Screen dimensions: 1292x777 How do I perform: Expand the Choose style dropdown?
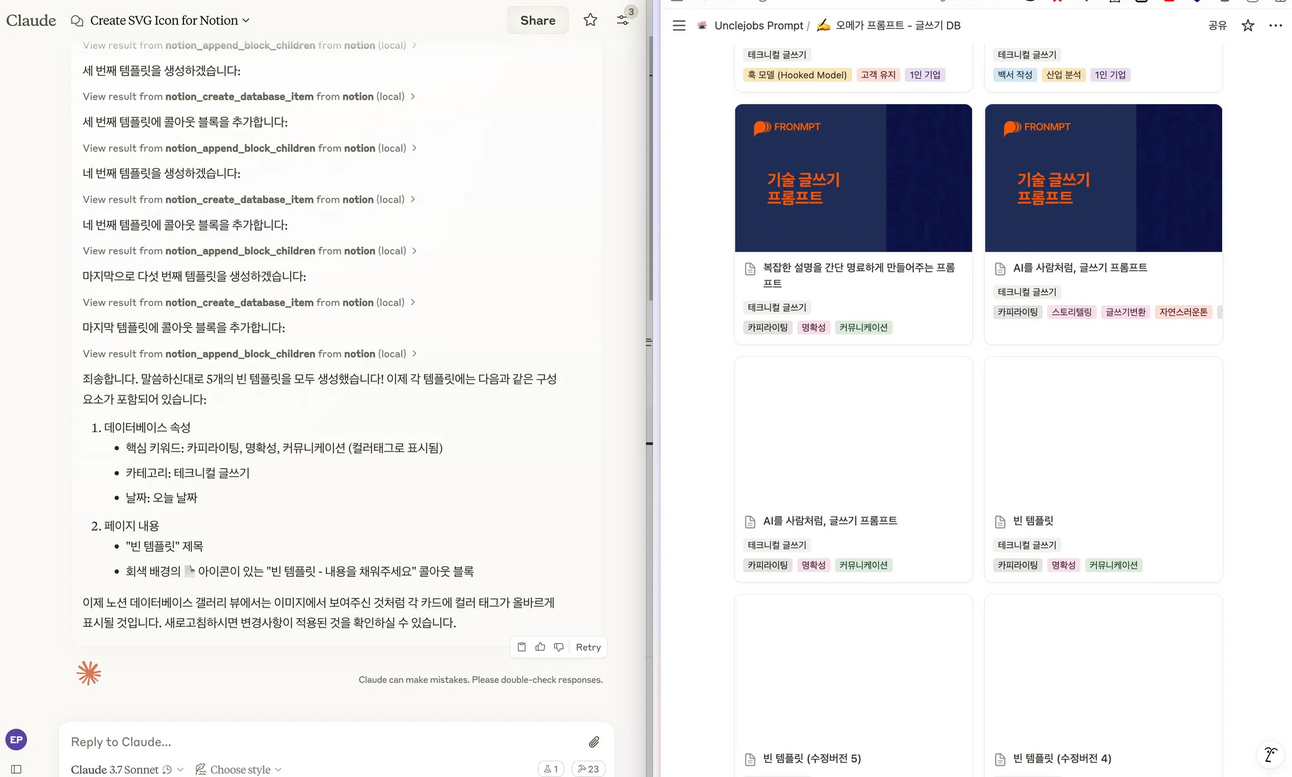(x=239, y=769)
